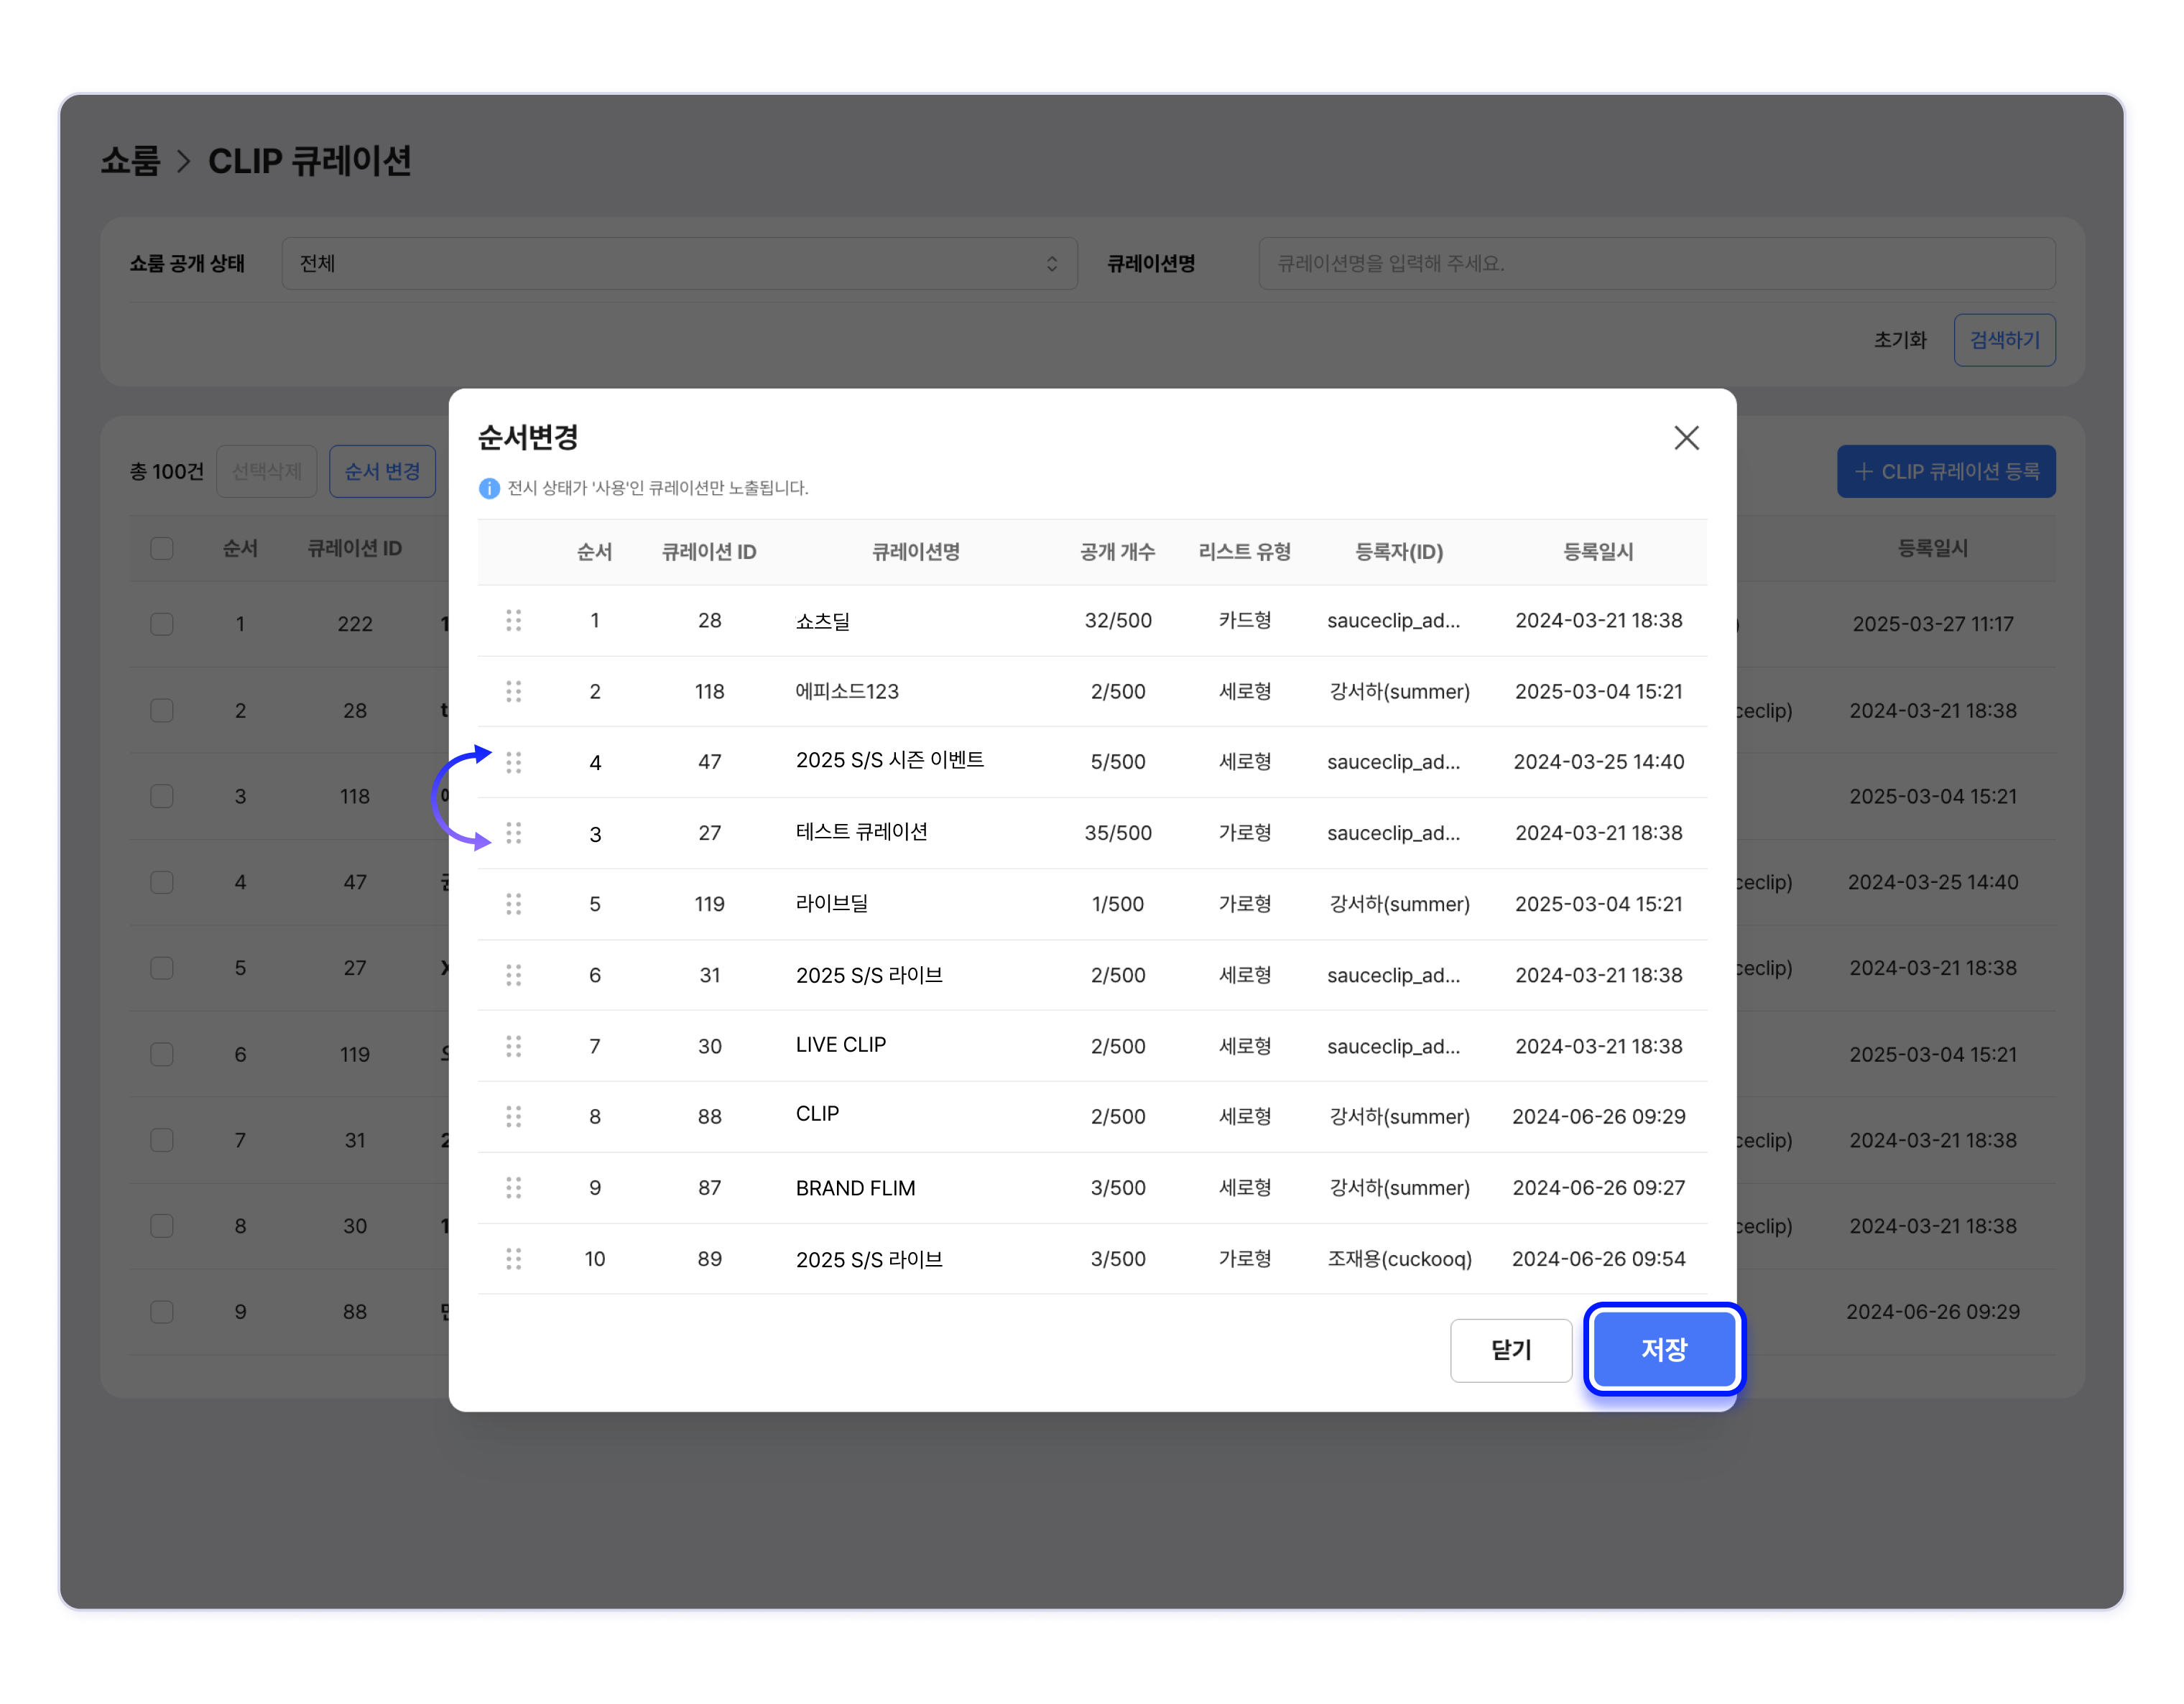Click drag handle for CLIP row

[x=513, y=1116]
